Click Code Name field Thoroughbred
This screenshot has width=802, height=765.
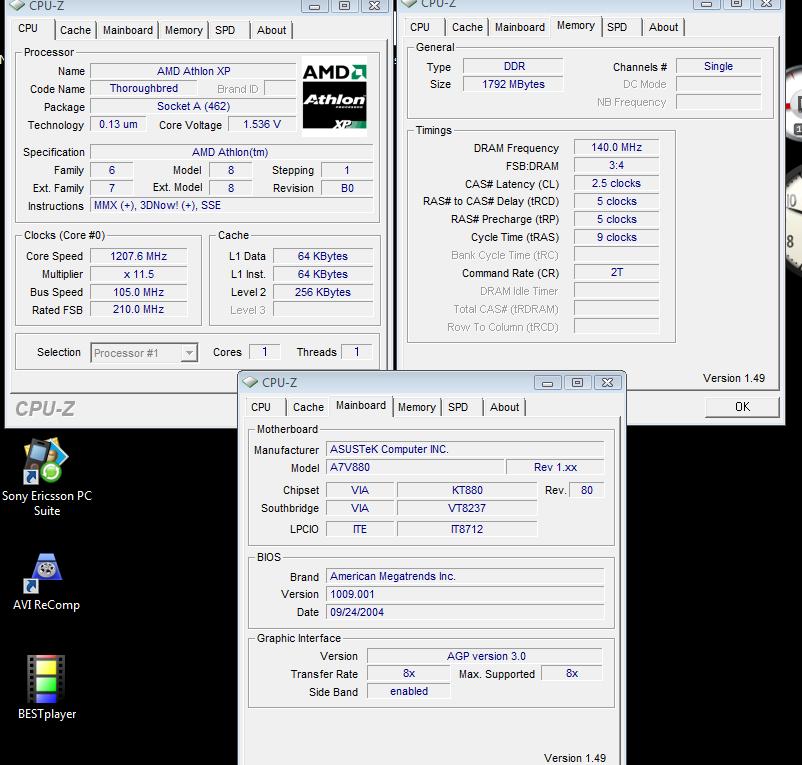[144, 88]
